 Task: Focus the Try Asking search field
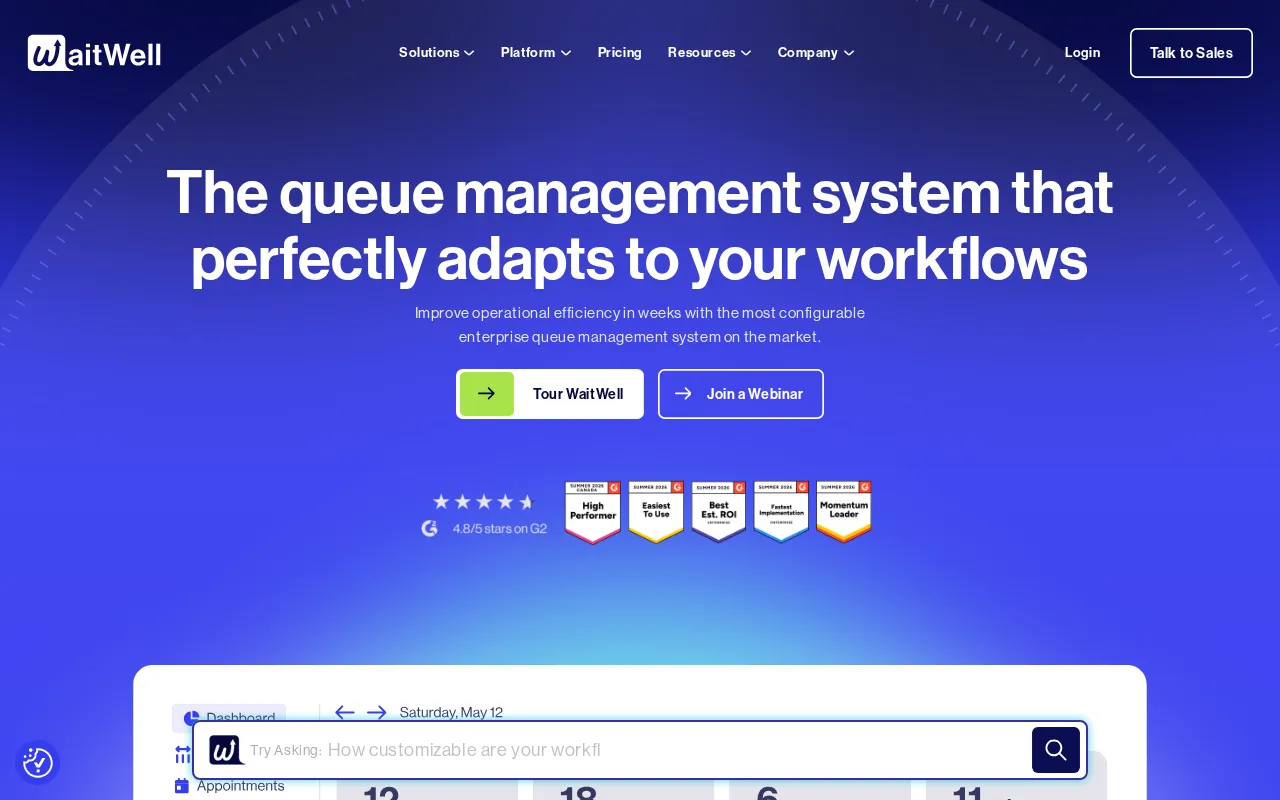coord(640,750)
